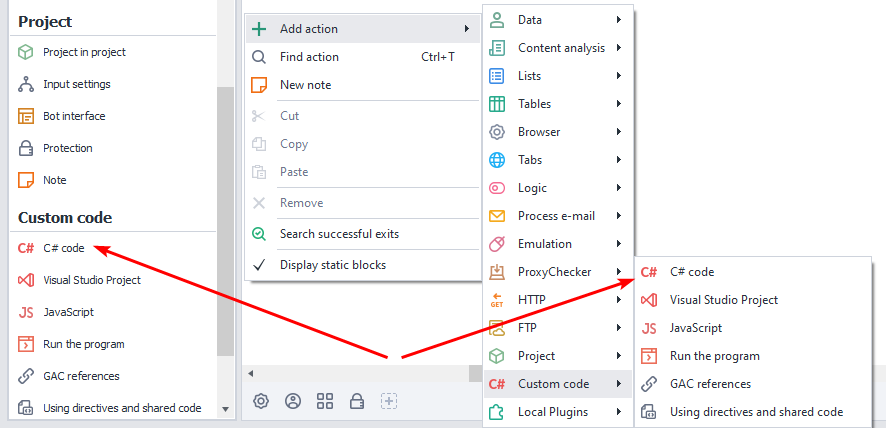Open Visual Studio Project from left sidebar
The height and width of the screenshot is (428, 886).
point(91,280)
